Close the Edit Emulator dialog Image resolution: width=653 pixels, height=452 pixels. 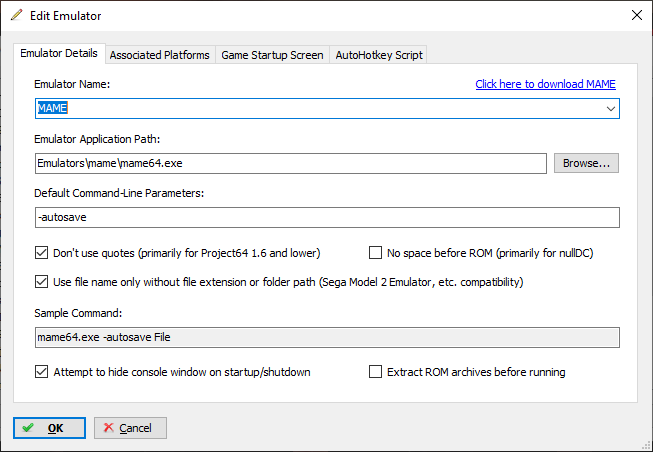tap(637, 15)
